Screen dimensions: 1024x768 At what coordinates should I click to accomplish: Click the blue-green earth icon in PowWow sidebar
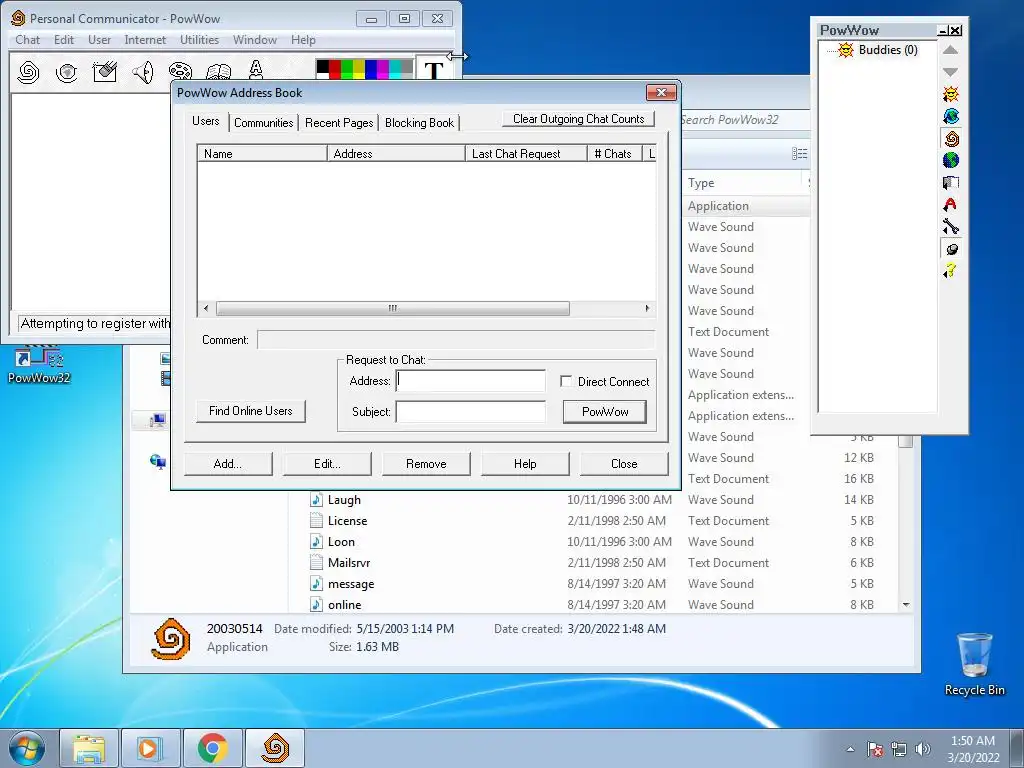(x=951, y=160)
